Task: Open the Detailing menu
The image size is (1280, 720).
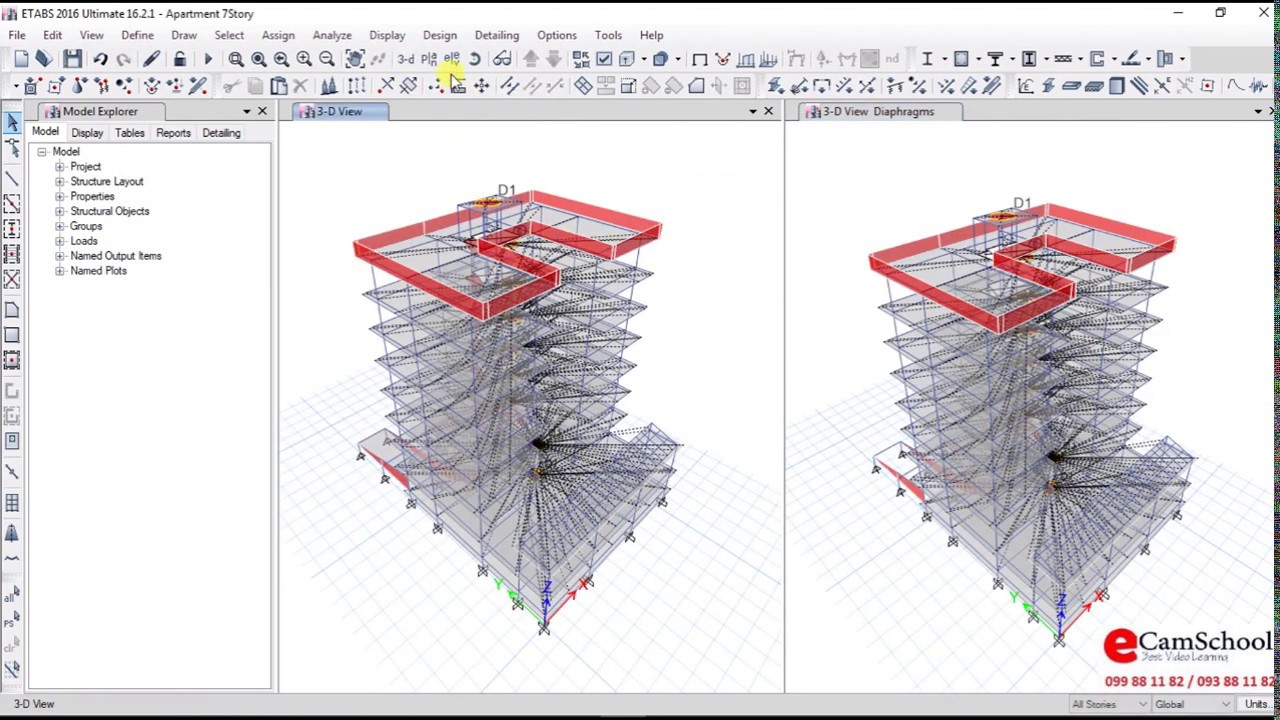Action: pyautogui.click(x=496, y=35)
